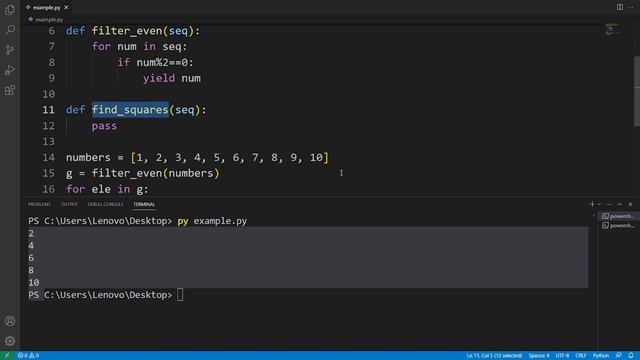Open the Source Control view
This screenshot has width=640, height=360.
(x=10, y=50)
